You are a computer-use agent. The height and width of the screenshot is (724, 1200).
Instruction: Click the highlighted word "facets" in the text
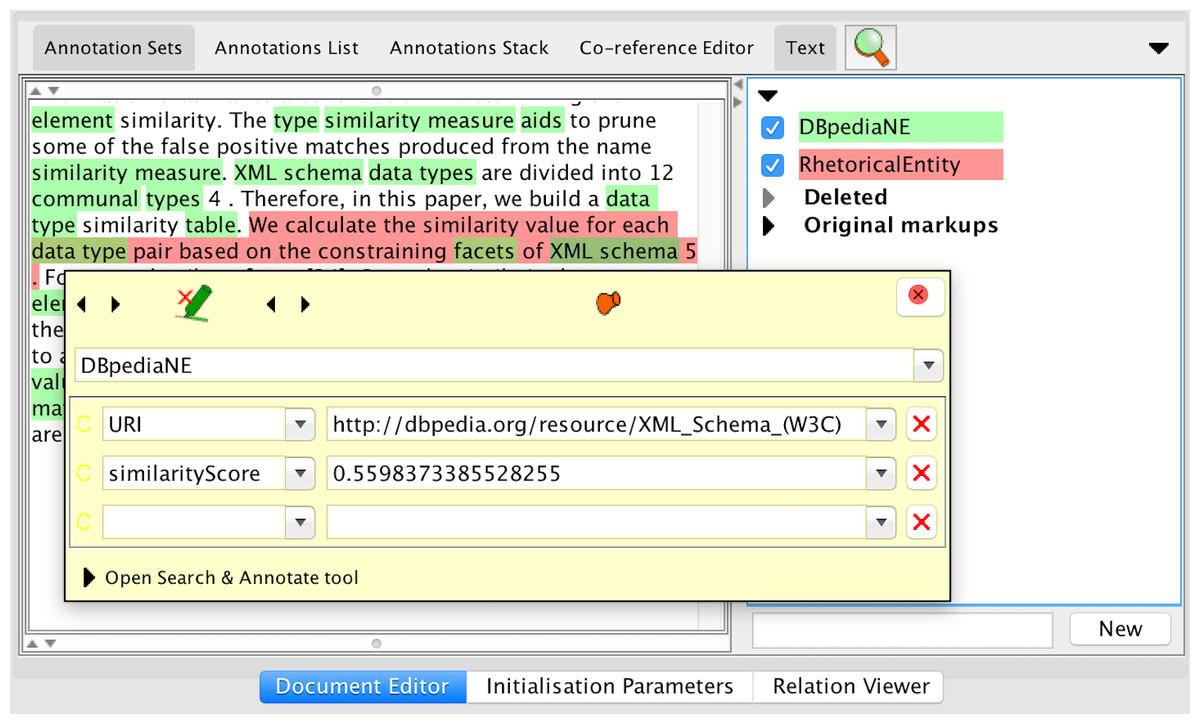tap(484, 251)
